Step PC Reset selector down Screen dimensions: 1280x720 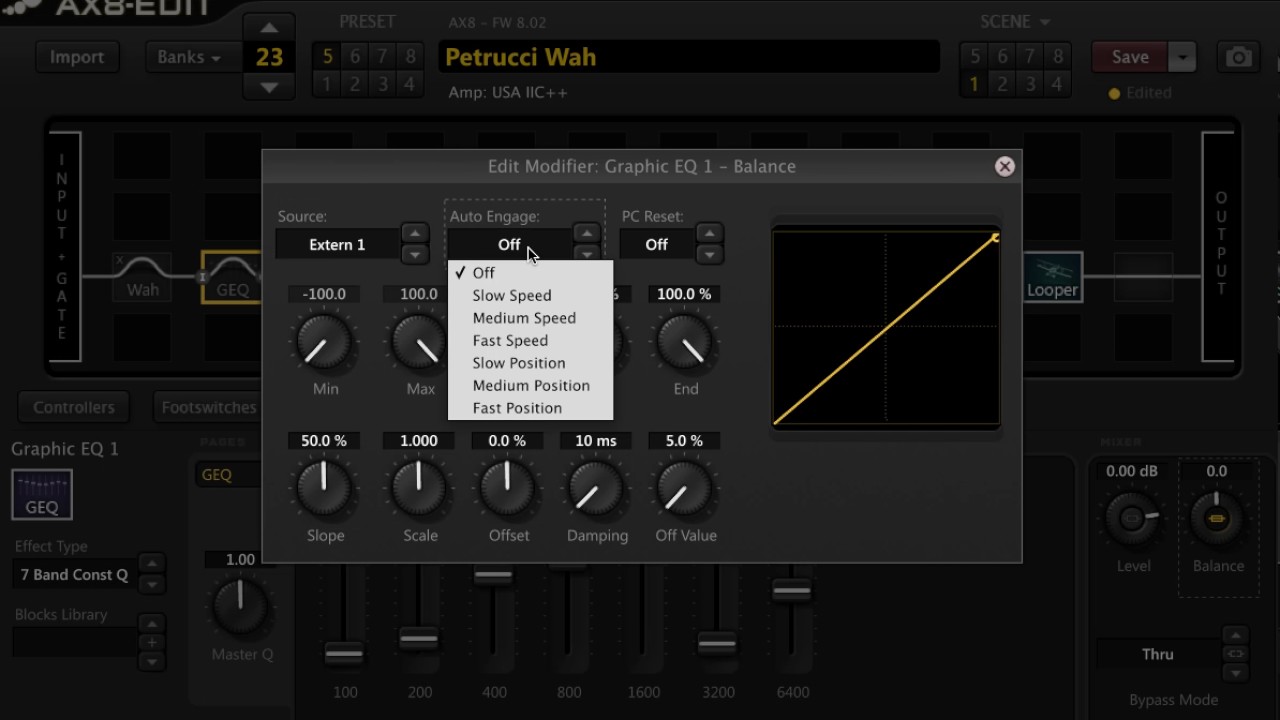[x=709, y=255]
